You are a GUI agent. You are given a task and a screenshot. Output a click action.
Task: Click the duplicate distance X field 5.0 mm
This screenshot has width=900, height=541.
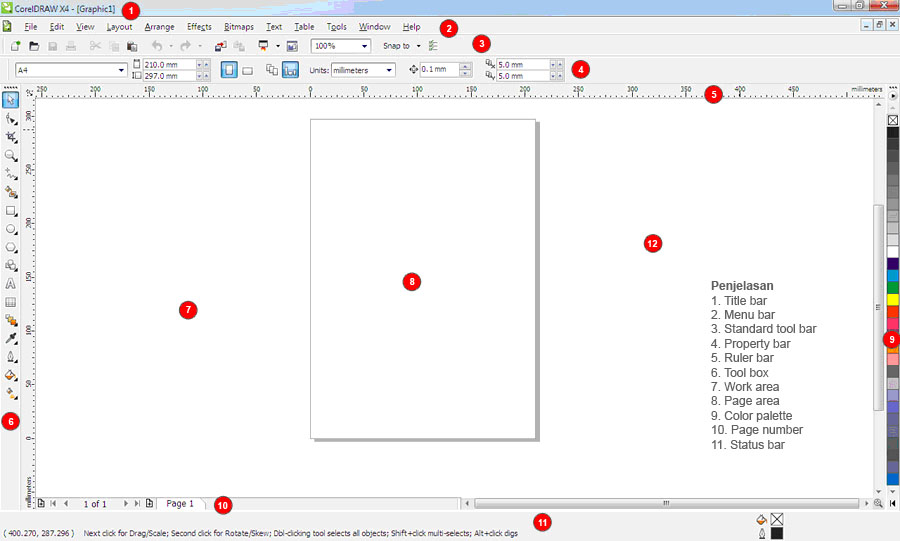(523, 64)
